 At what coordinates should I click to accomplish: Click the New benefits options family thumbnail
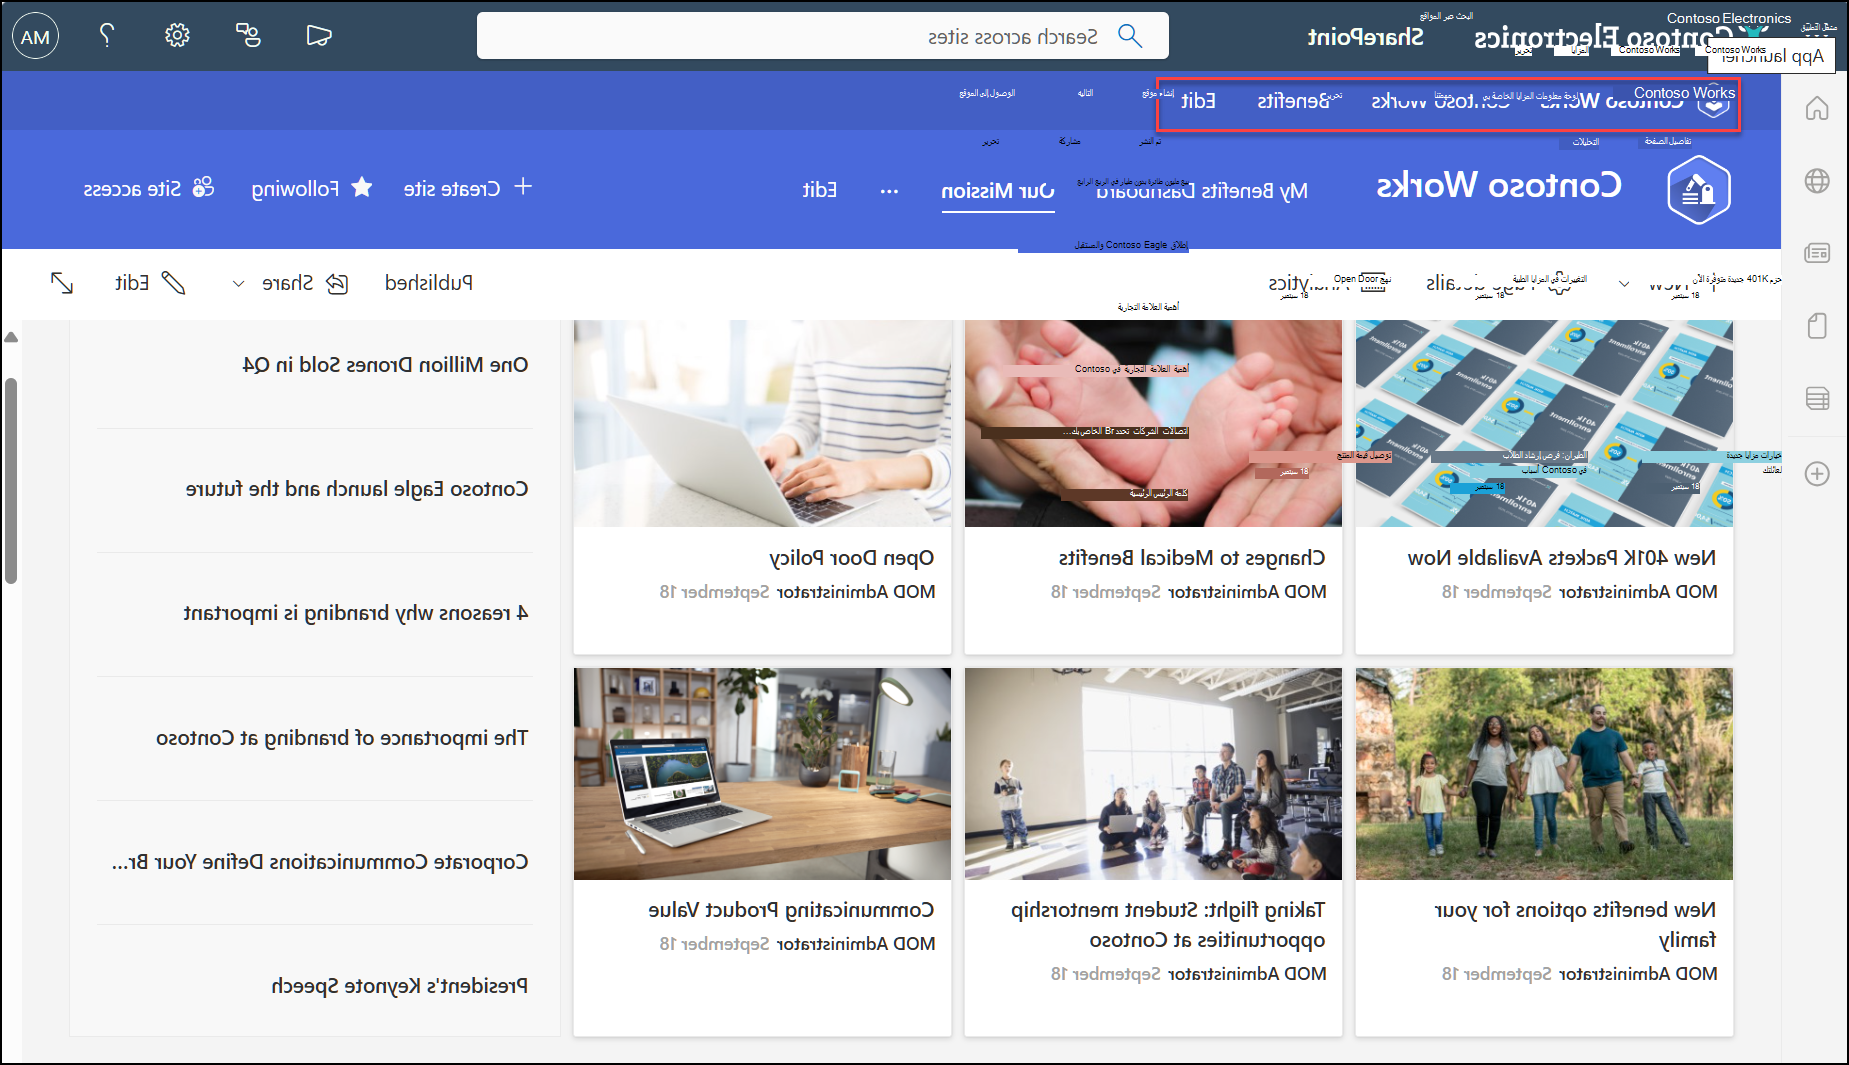pyautogui.click(x=1544, y=774)
